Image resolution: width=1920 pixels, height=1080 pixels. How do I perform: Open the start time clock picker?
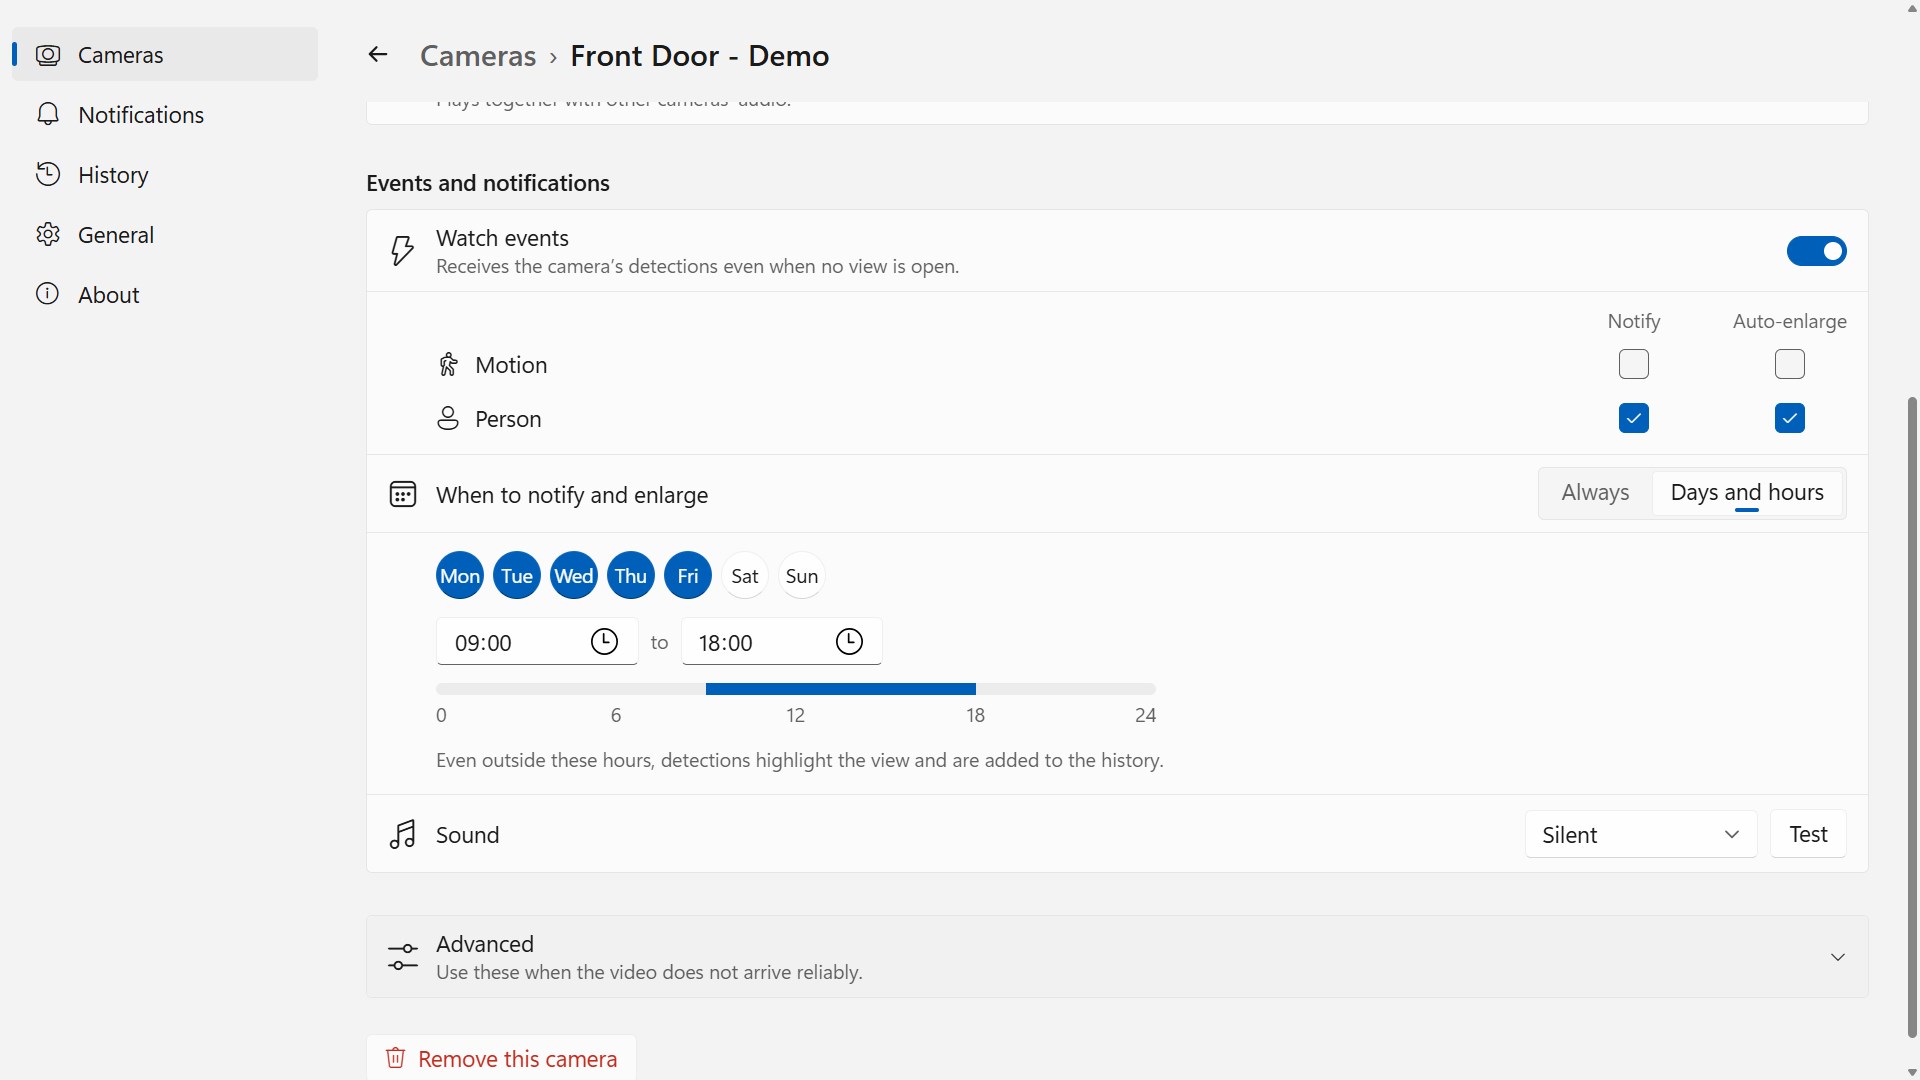604,642
